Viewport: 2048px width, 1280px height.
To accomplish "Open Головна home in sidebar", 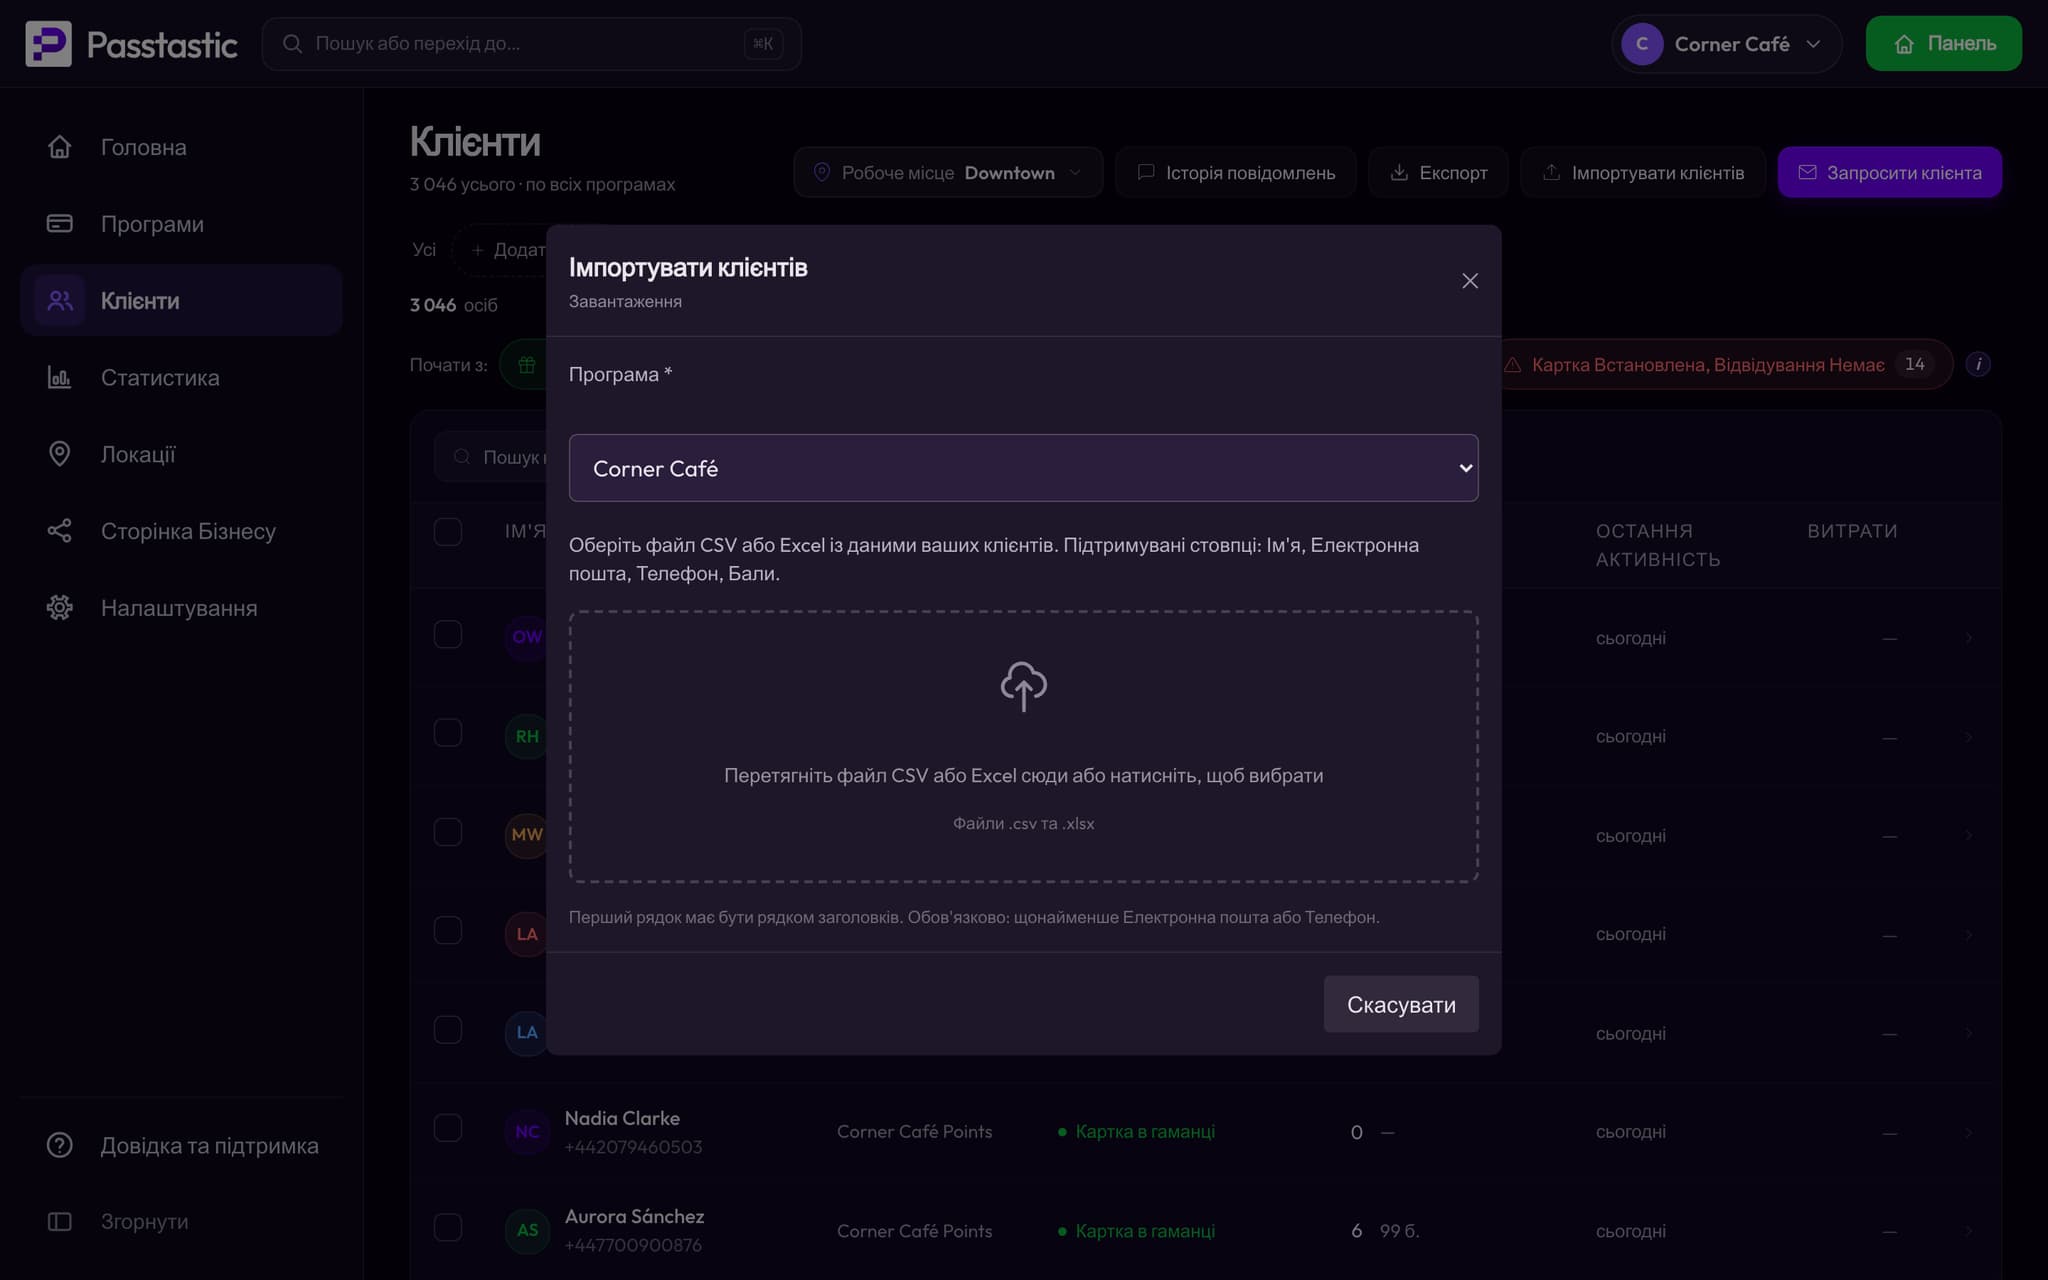I will 181,147.
